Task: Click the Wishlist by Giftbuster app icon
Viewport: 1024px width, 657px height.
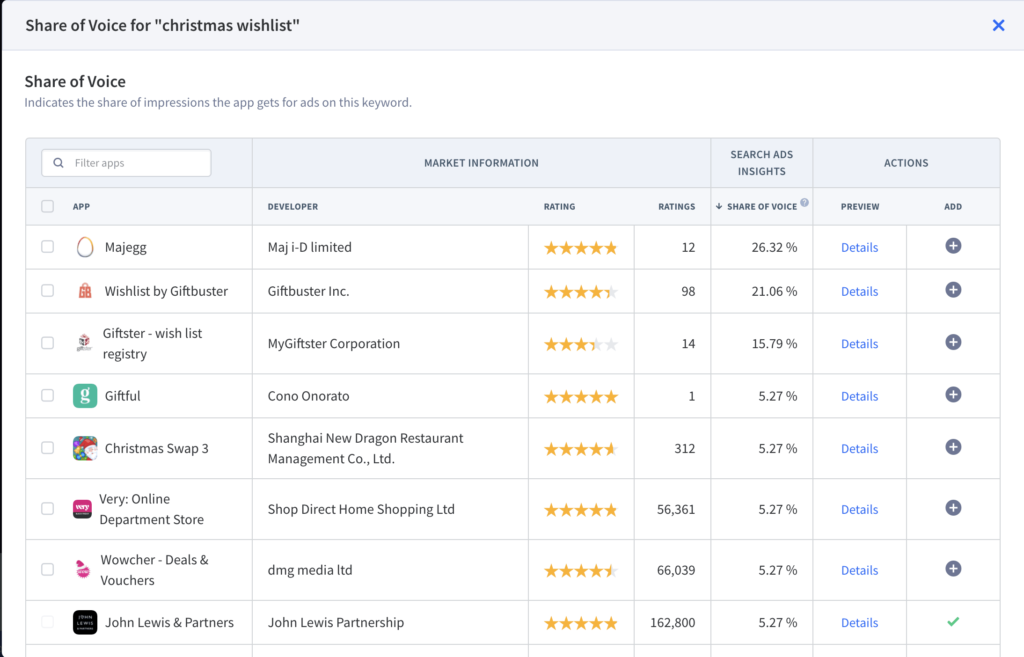Action: [x=85, y=291]
